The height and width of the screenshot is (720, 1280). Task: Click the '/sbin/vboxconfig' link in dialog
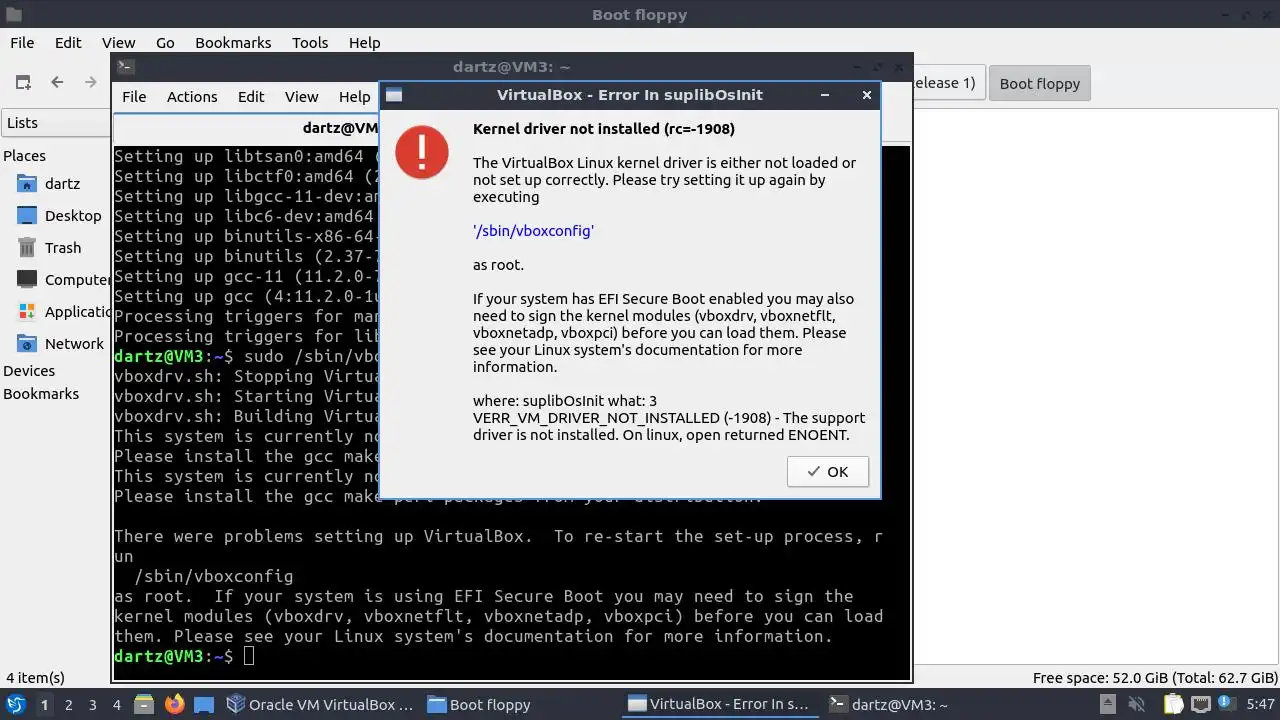534,231
